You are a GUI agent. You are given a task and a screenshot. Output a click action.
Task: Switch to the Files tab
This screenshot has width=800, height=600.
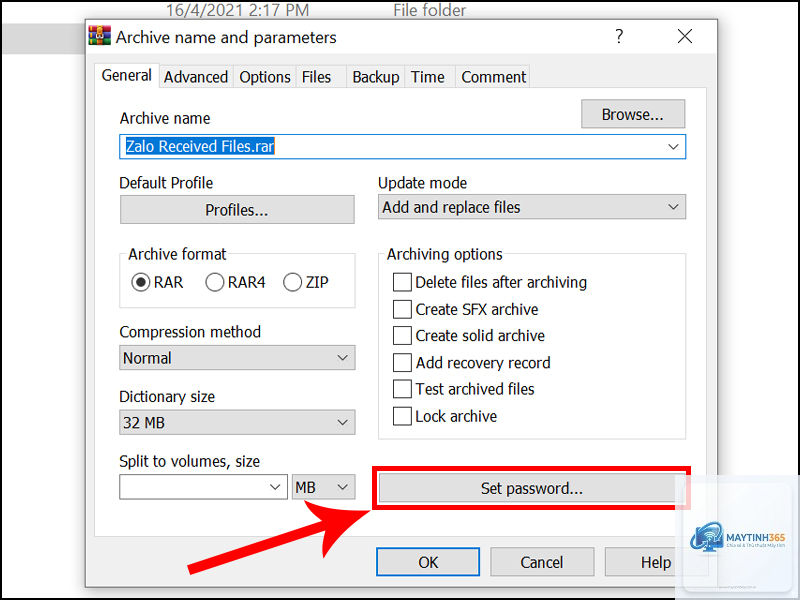click(x=316, y=77)
